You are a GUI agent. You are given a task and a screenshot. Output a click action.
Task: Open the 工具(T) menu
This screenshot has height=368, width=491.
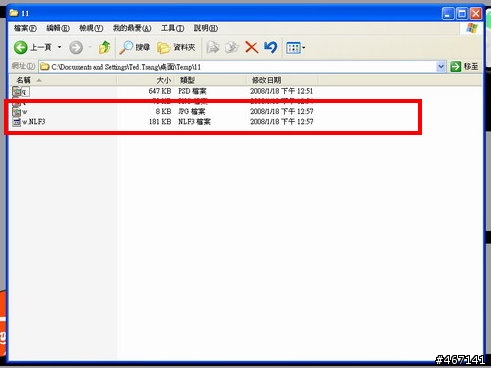pyautogui.click(x=172, y=28)
